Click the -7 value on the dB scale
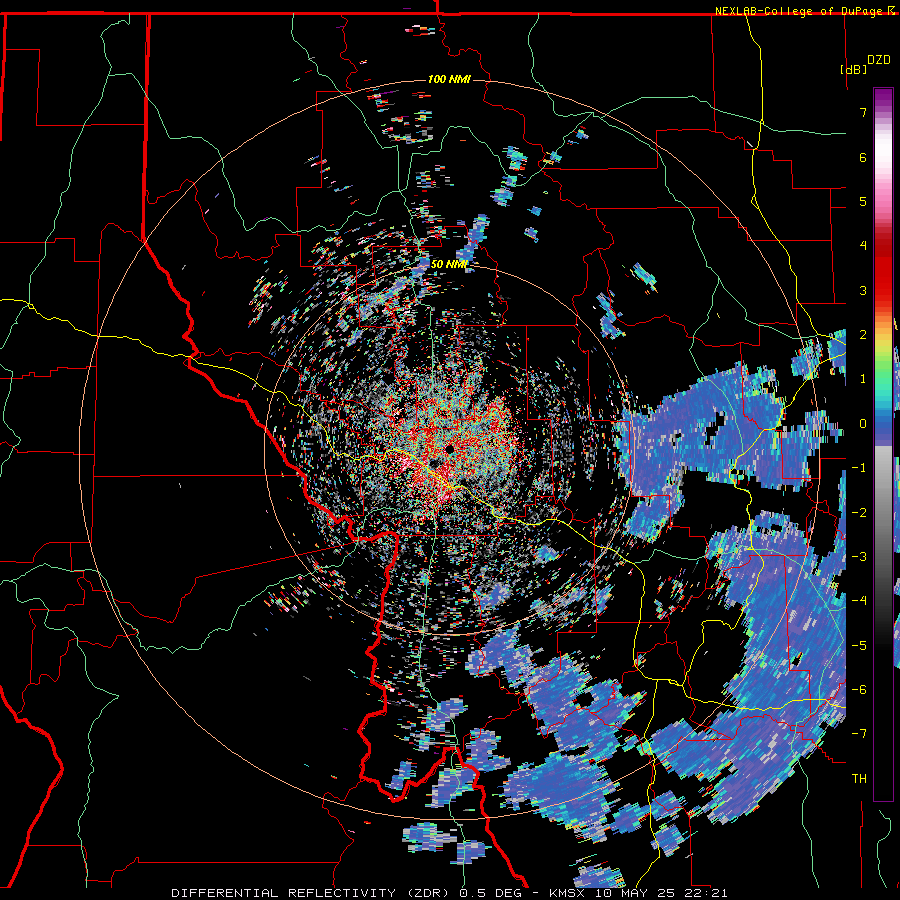900x900 pixels. pos(859,734)
